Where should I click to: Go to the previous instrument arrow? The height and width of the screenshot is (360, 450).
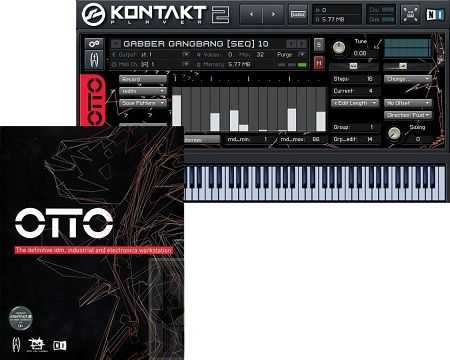[x=251, y=14]
